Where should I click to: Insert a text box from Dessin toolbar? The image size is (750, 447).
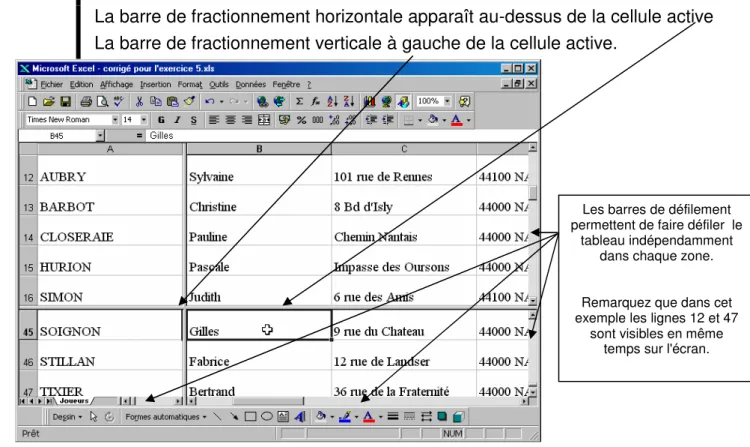point(283,417)
